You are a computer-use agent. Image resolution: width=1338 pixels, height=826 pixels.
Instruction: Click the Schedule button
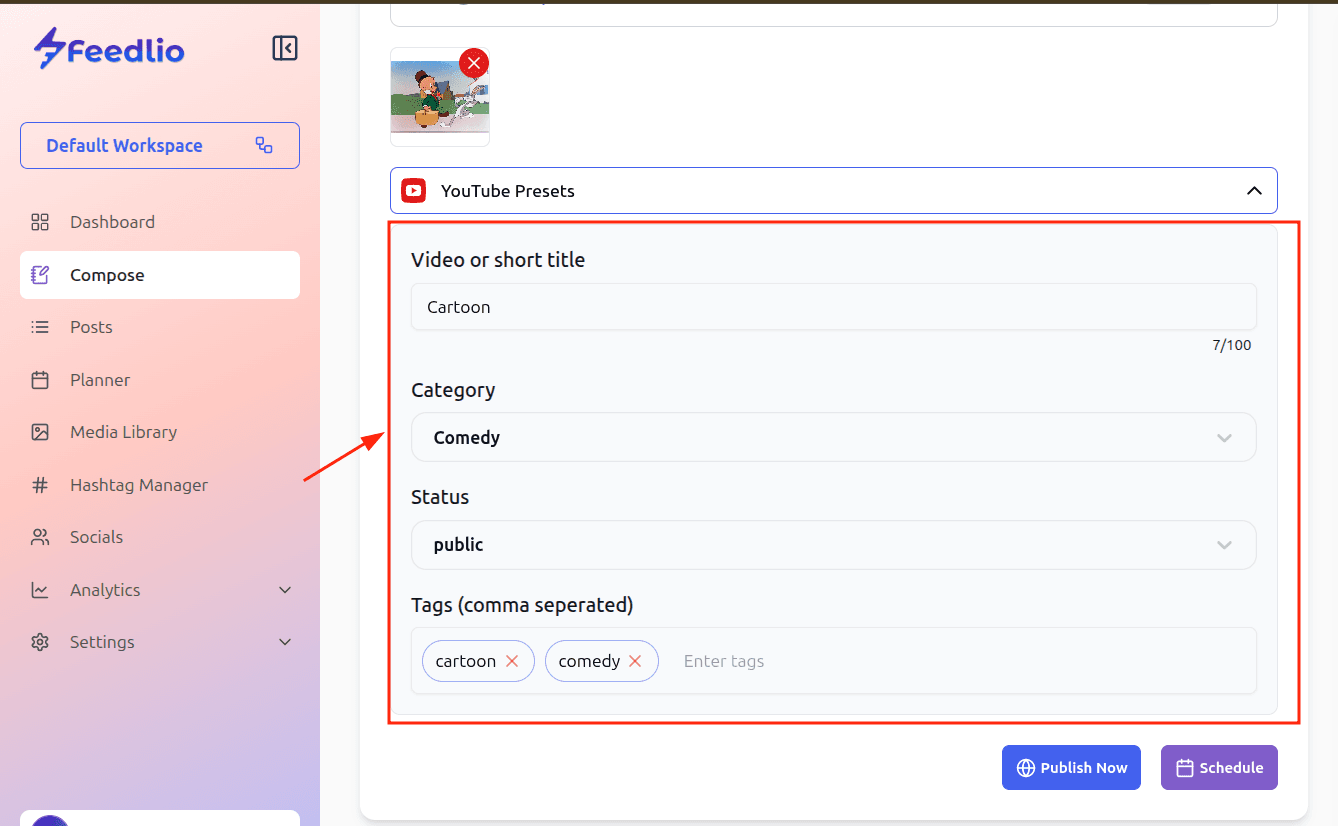point(1219,768)
